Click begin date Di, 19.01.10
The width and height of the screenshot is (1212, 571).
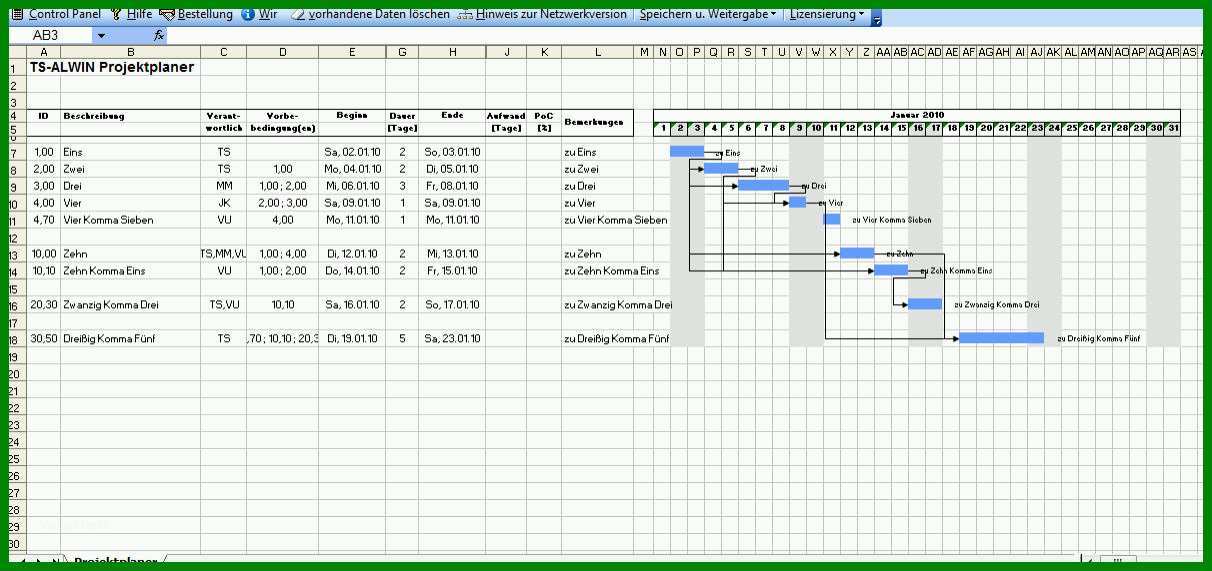click(x=352, y=339)
